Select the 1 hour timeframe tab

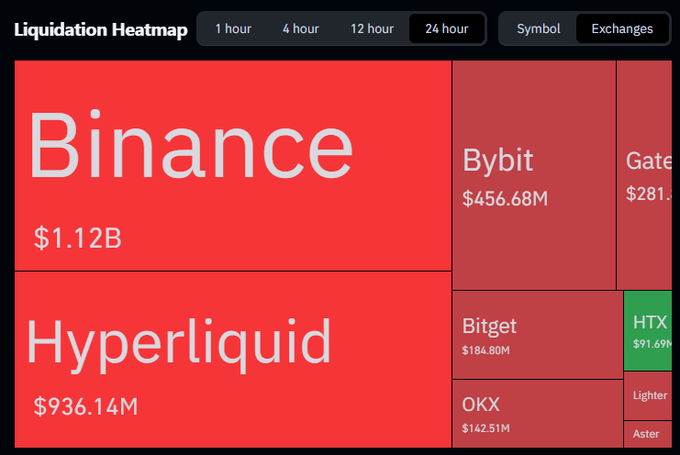pyautogui.click(x=233, y=29)
